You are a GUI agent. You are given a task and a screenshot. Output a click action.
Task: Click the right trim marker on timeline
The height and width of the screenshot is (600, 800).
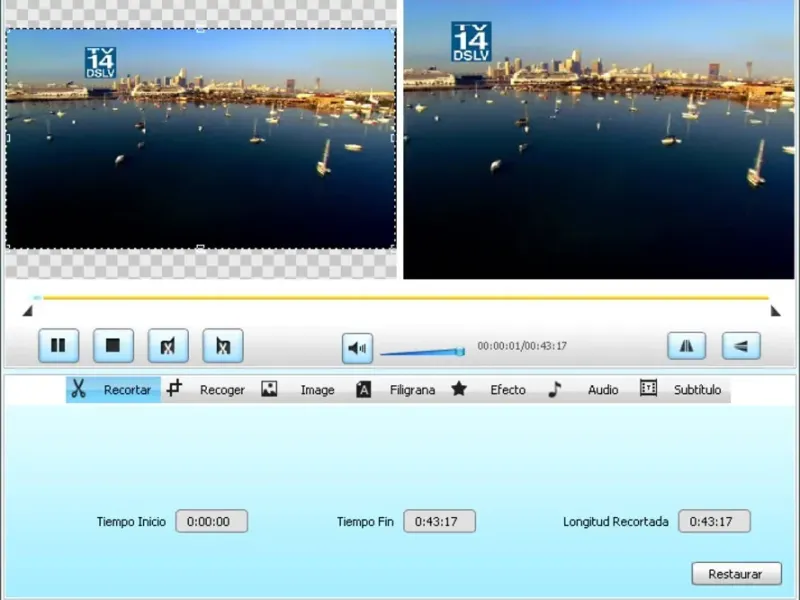(776, 311)
